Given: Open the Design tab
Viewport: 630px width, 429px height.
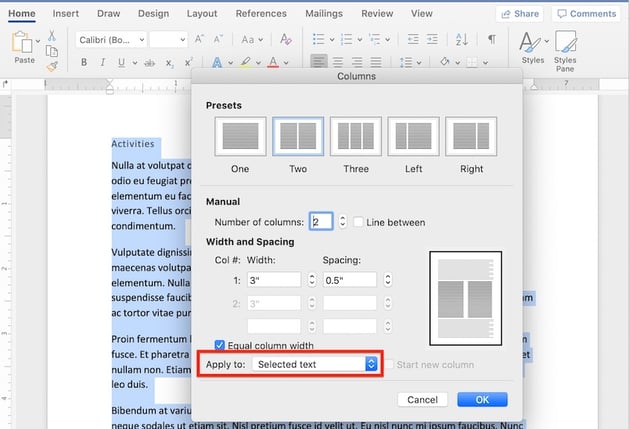Looking at the screenshot, I should click(x=153, y=14).
